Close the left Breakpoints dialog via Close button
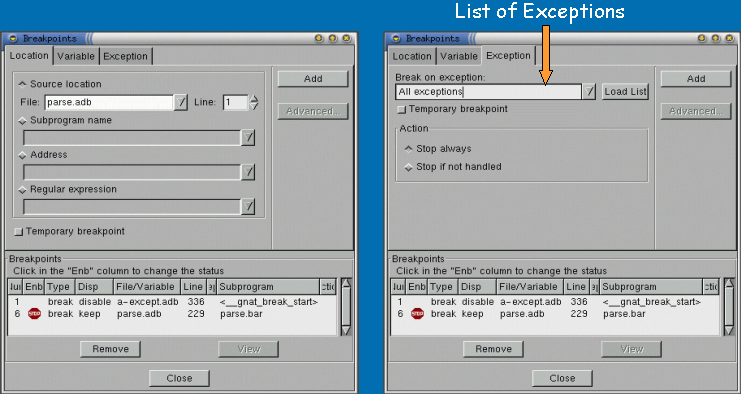Viewport: 741px width, 394px height. coord(180,378)
